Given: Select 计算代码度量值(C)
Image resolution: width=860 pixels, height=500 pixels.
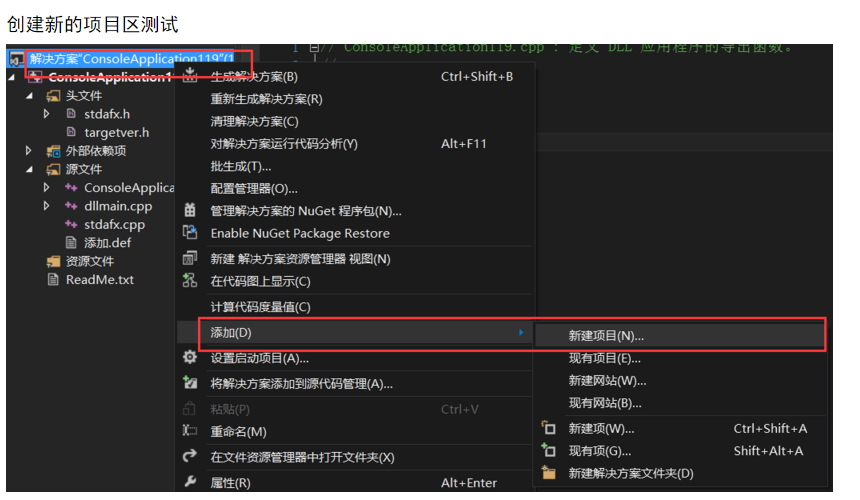Looking at the screenshot, I should (x=261, y=306).
